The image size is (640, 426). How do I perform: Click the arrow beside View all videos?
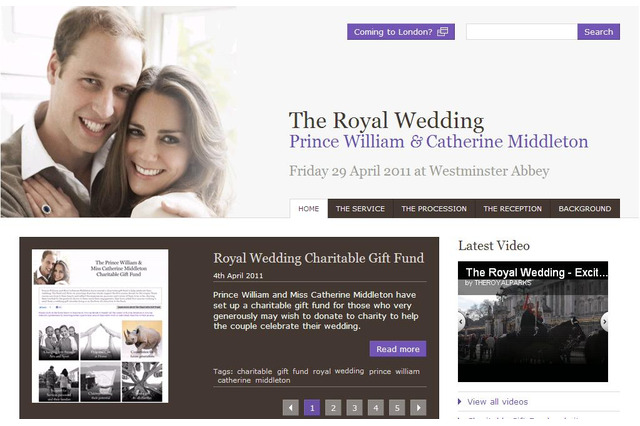(x=460, y=402)
